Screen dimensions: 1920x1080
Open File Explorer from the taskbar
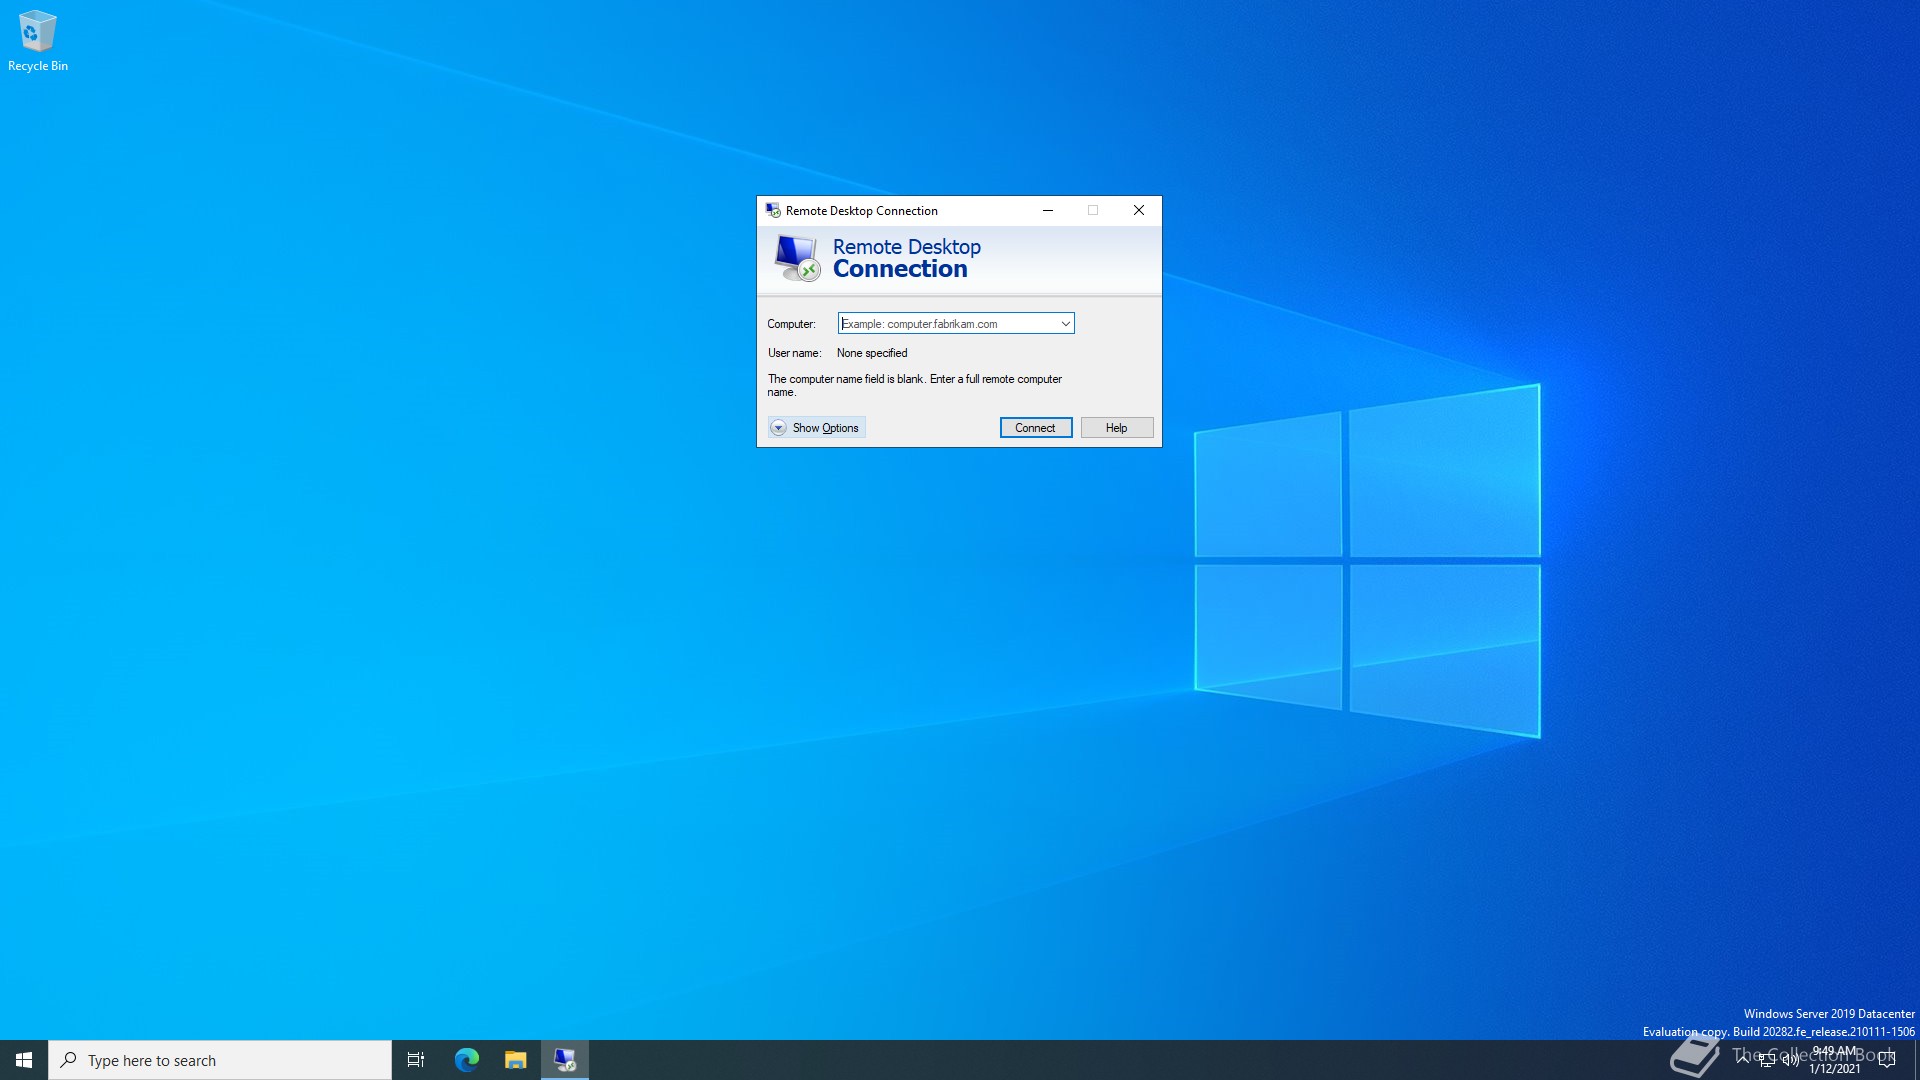pos(515,1060)
